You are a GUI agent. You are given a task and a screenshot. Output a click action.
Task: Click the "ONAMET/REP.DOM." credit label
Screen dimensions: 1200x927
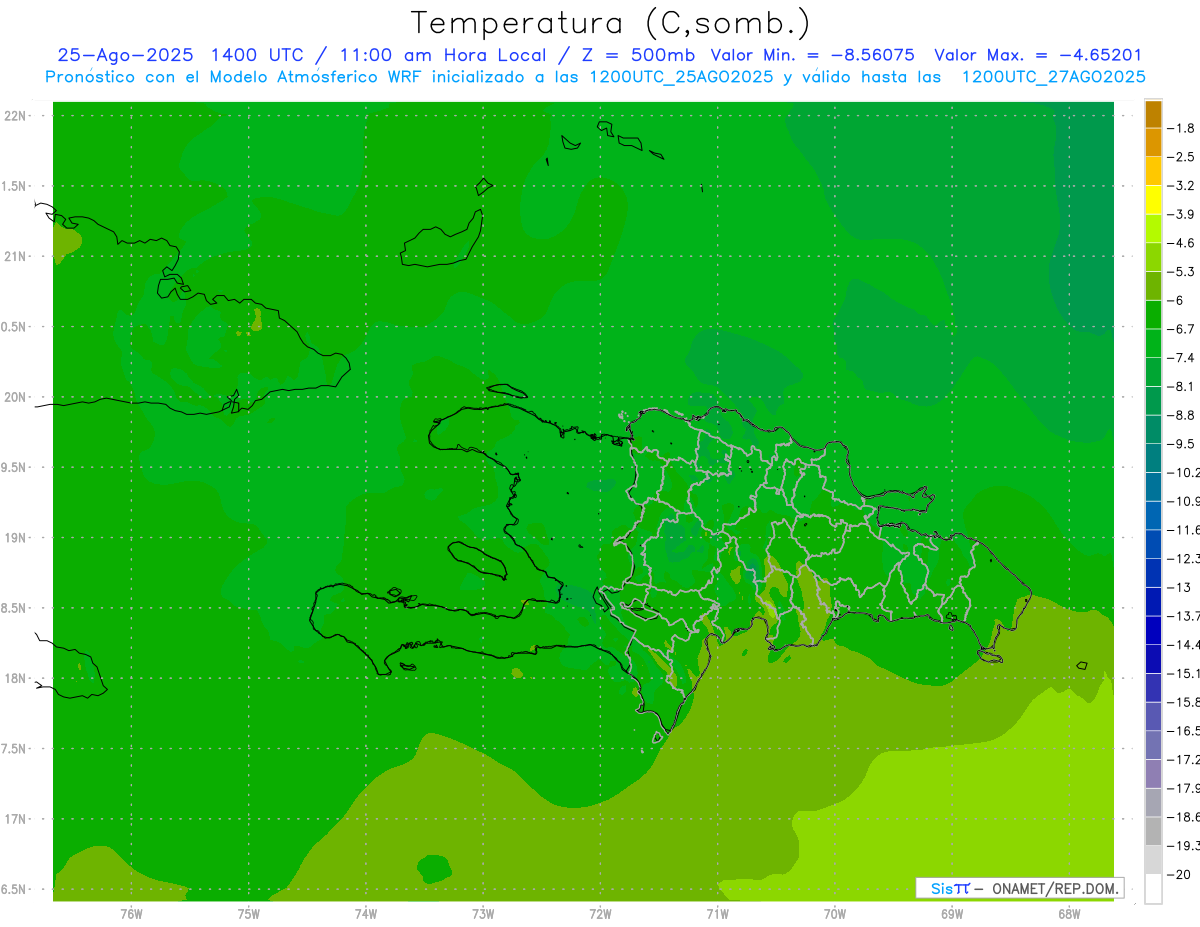pyautogui.click(x=1055, y=888)
